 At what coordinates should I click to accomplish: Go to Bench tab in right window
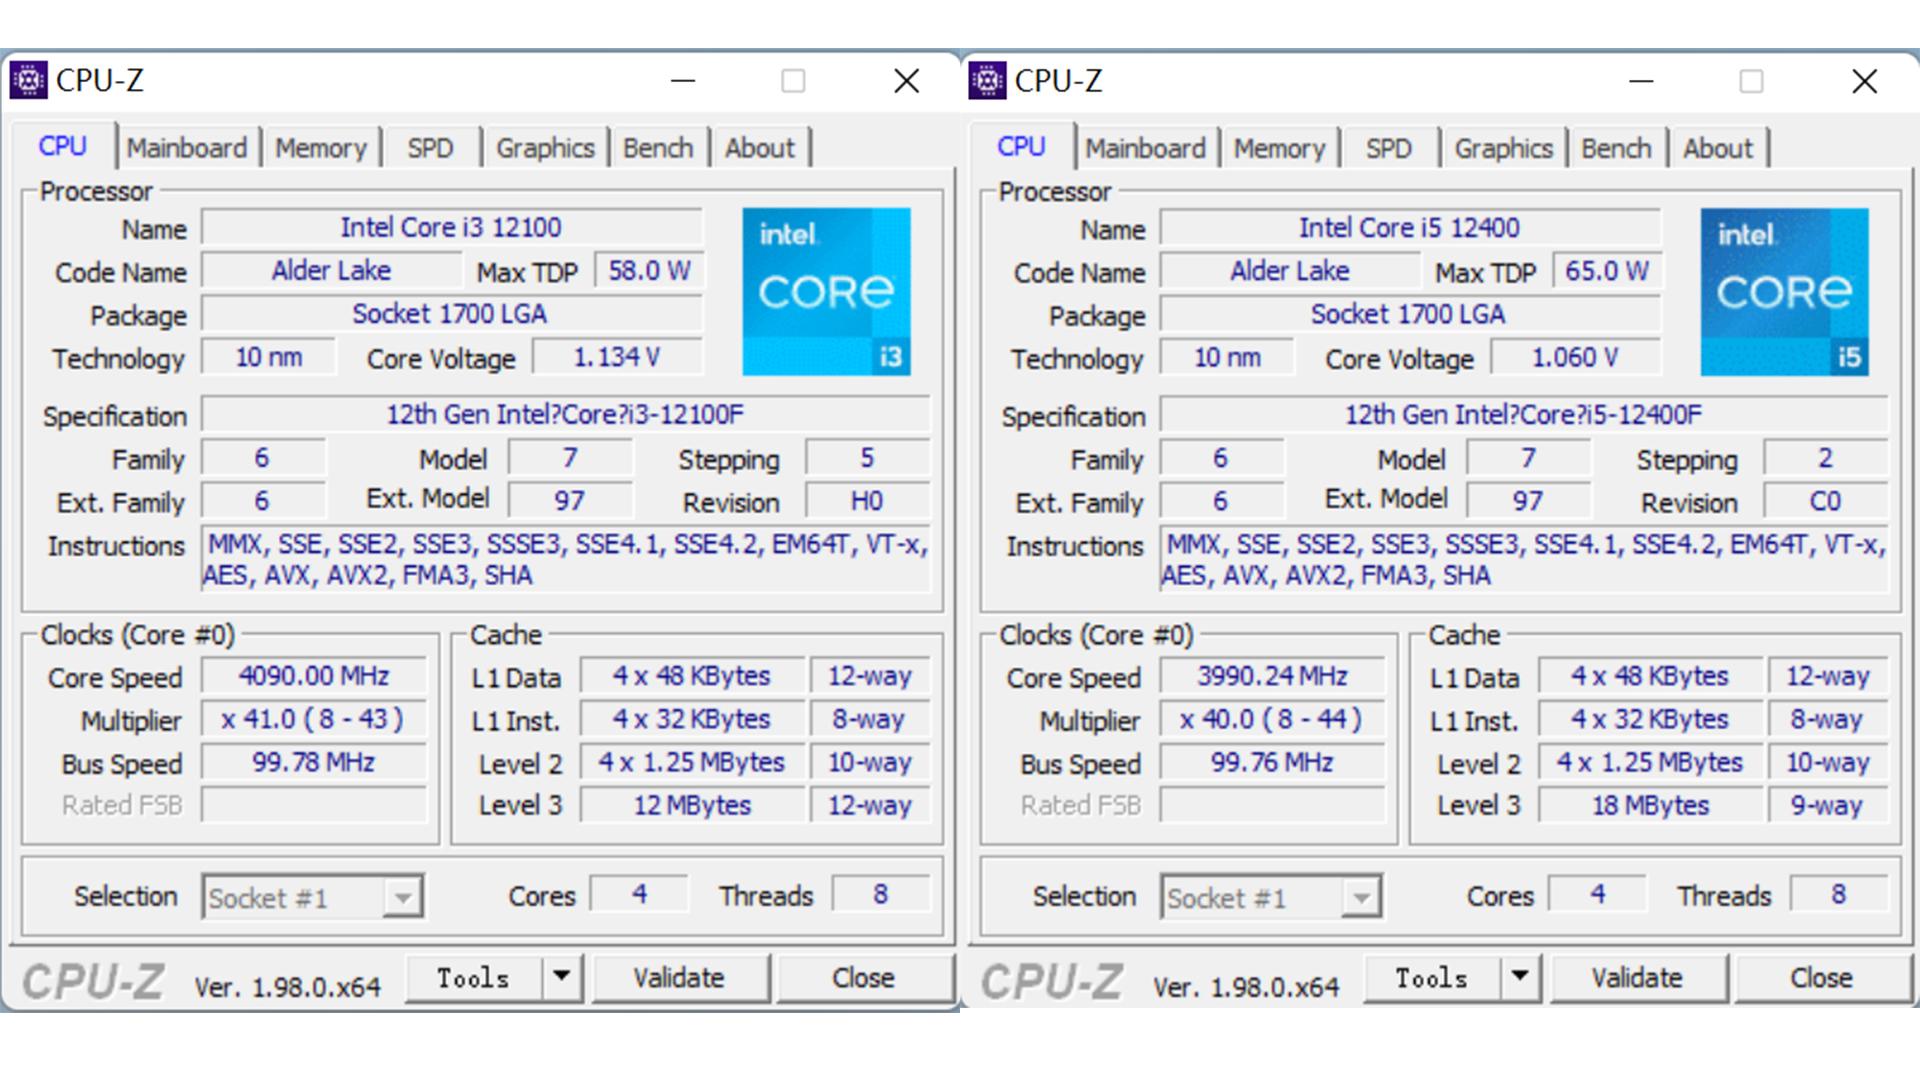tap(1616, 148)
